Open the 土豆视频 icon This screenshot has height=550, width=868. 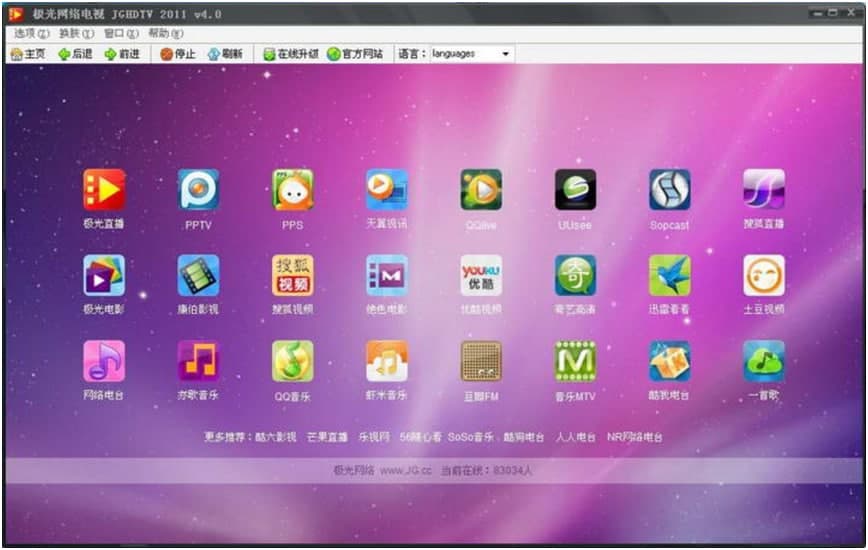click(764, 276)
